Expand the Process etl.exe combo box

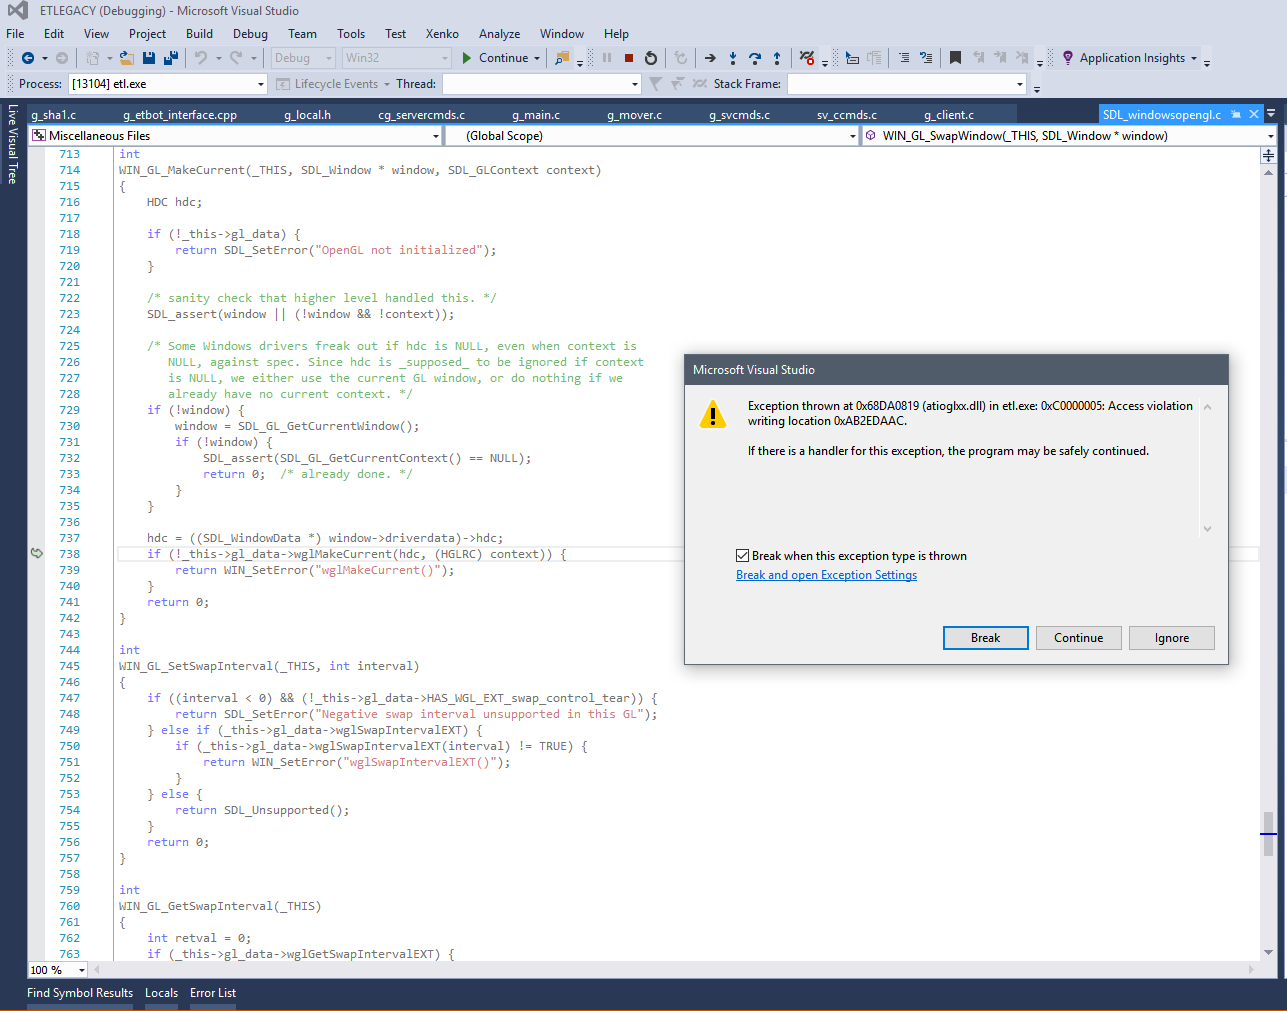[261, 84]
